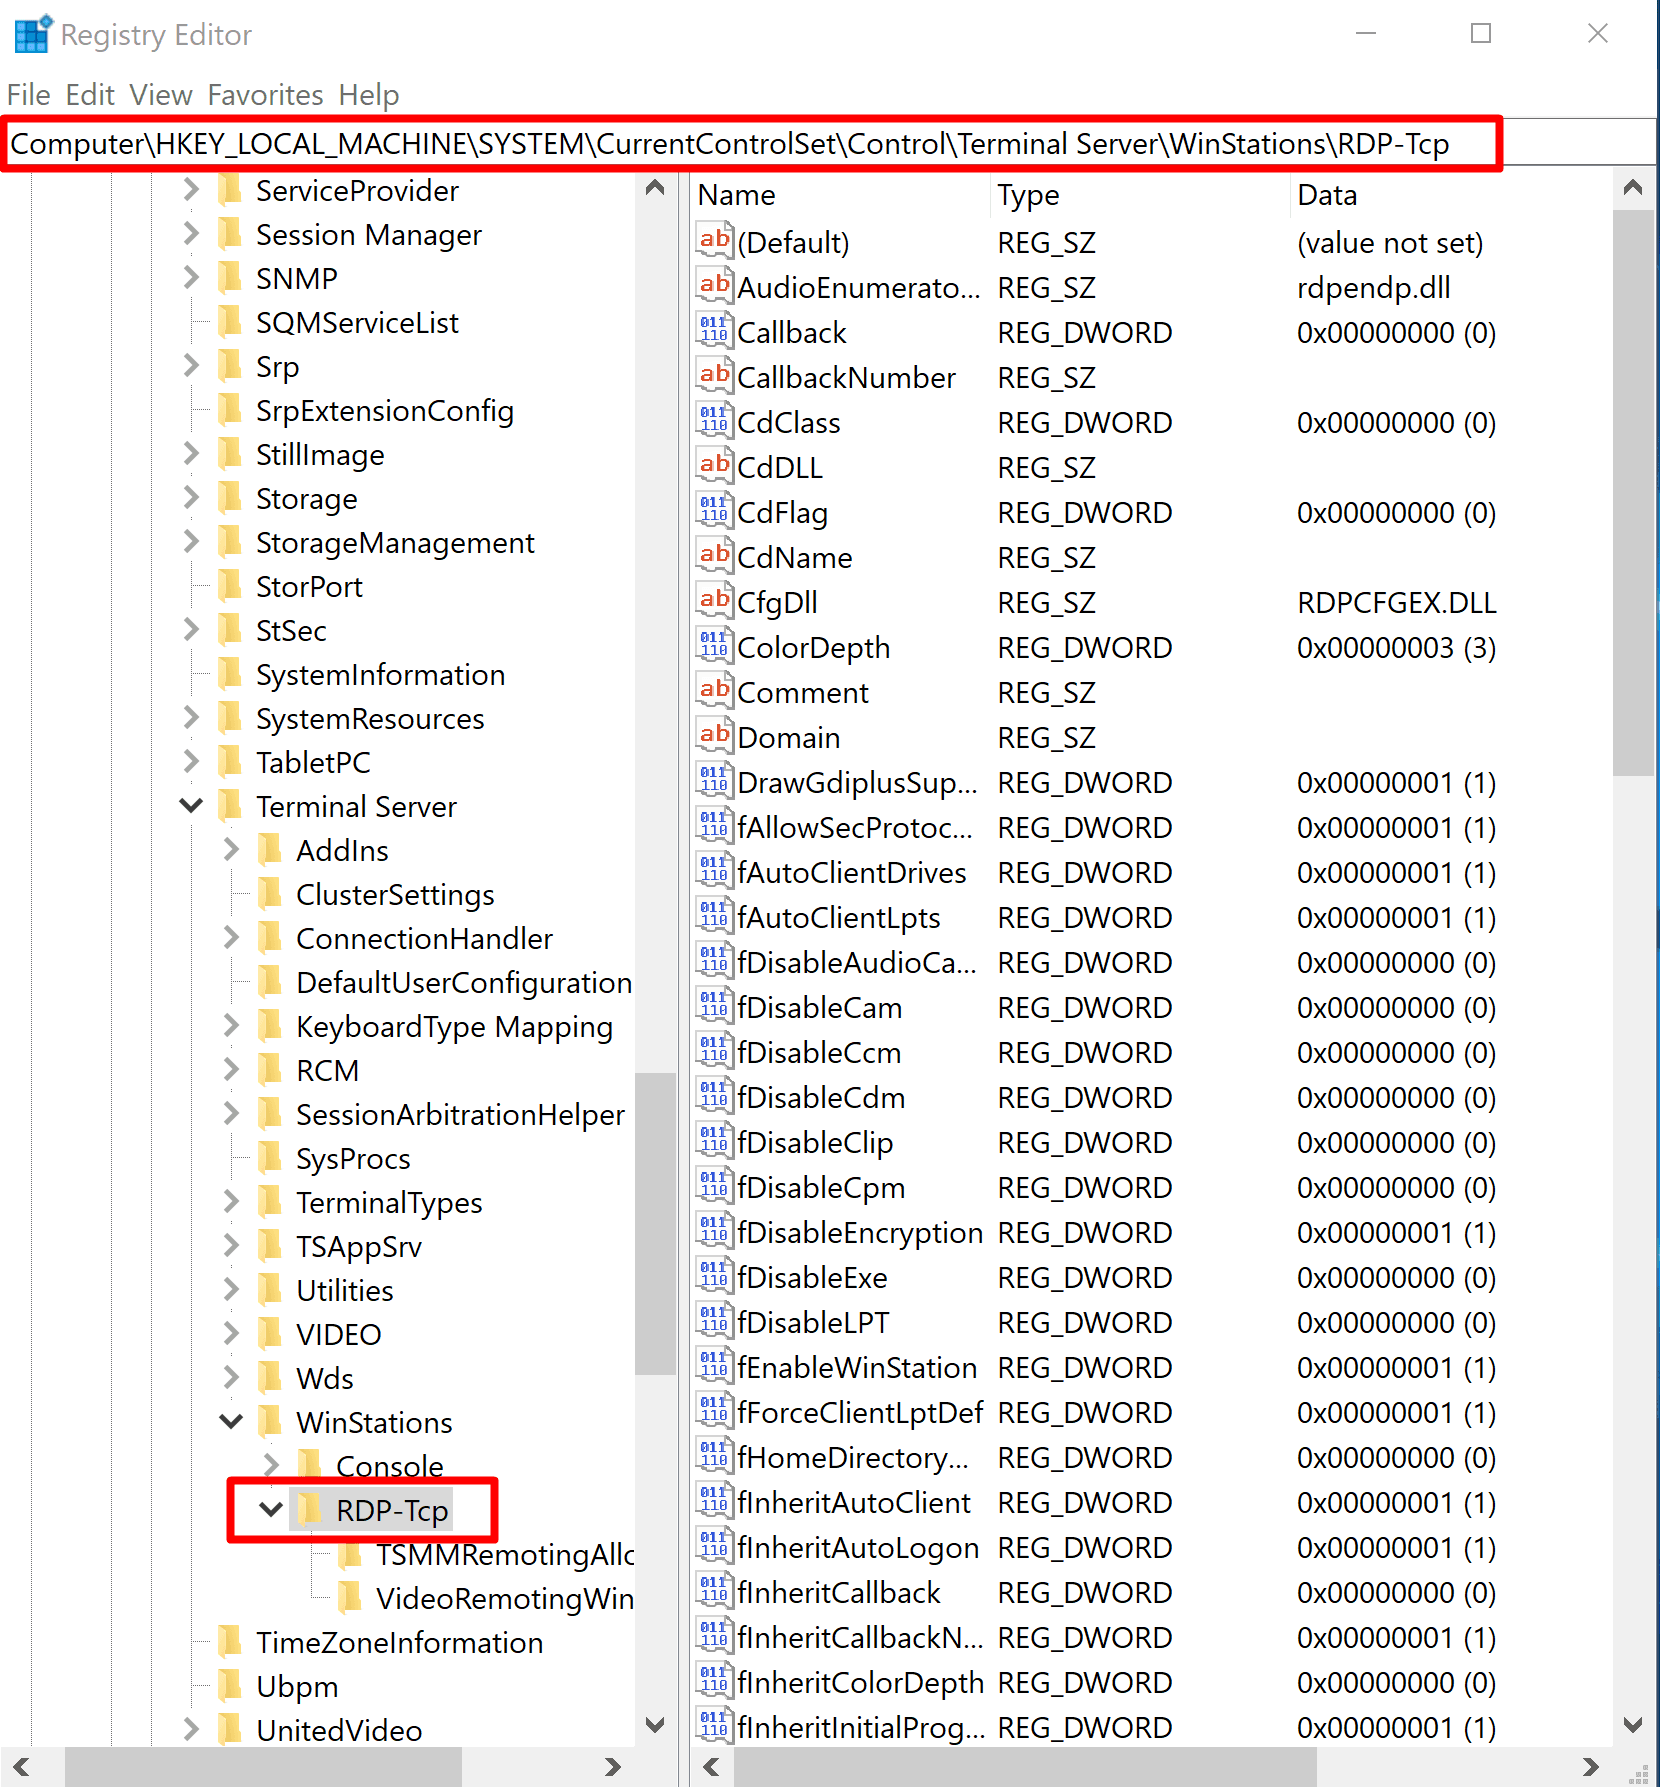Select the fDisableClip value icon
The image size is (1660, 1787).
pyautogui.click(x=713, y=1142)
